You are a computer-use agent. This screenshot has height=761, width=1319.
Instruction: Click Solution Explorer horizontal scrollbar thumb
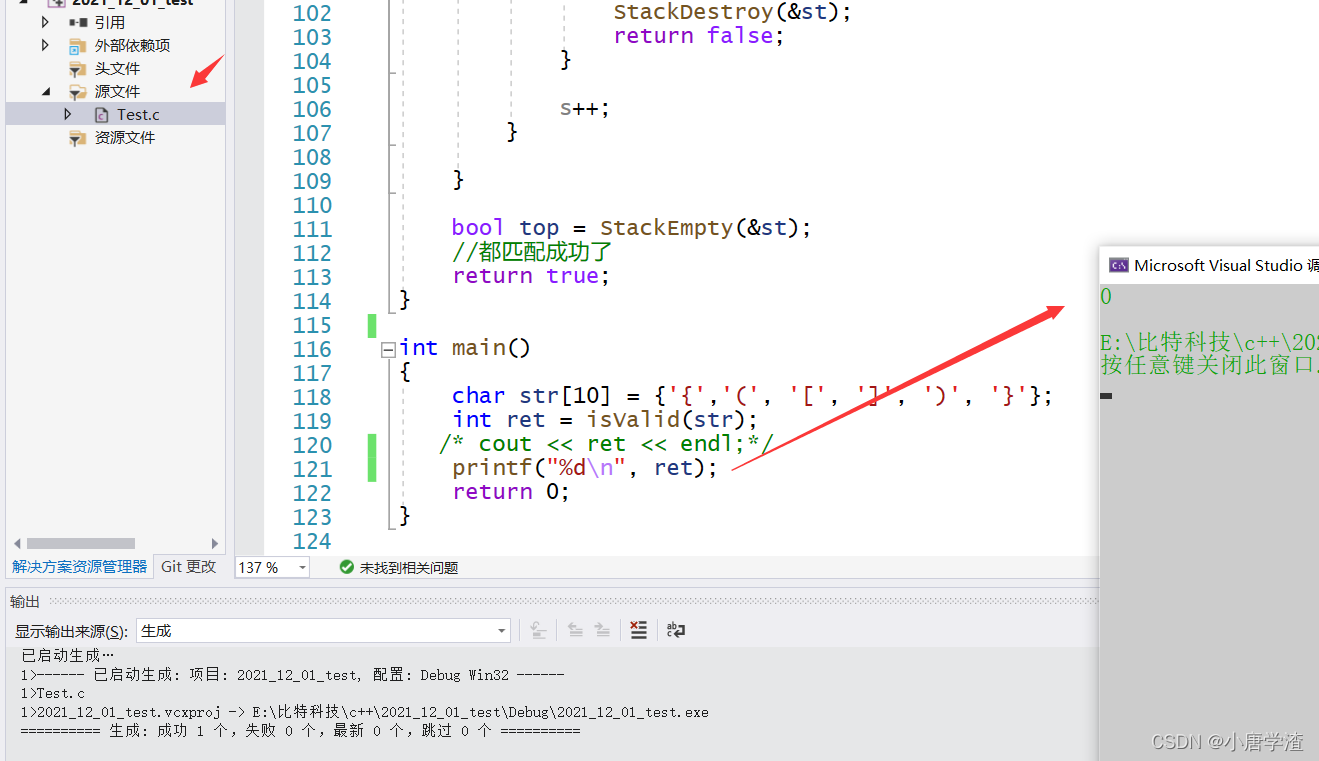81,543
